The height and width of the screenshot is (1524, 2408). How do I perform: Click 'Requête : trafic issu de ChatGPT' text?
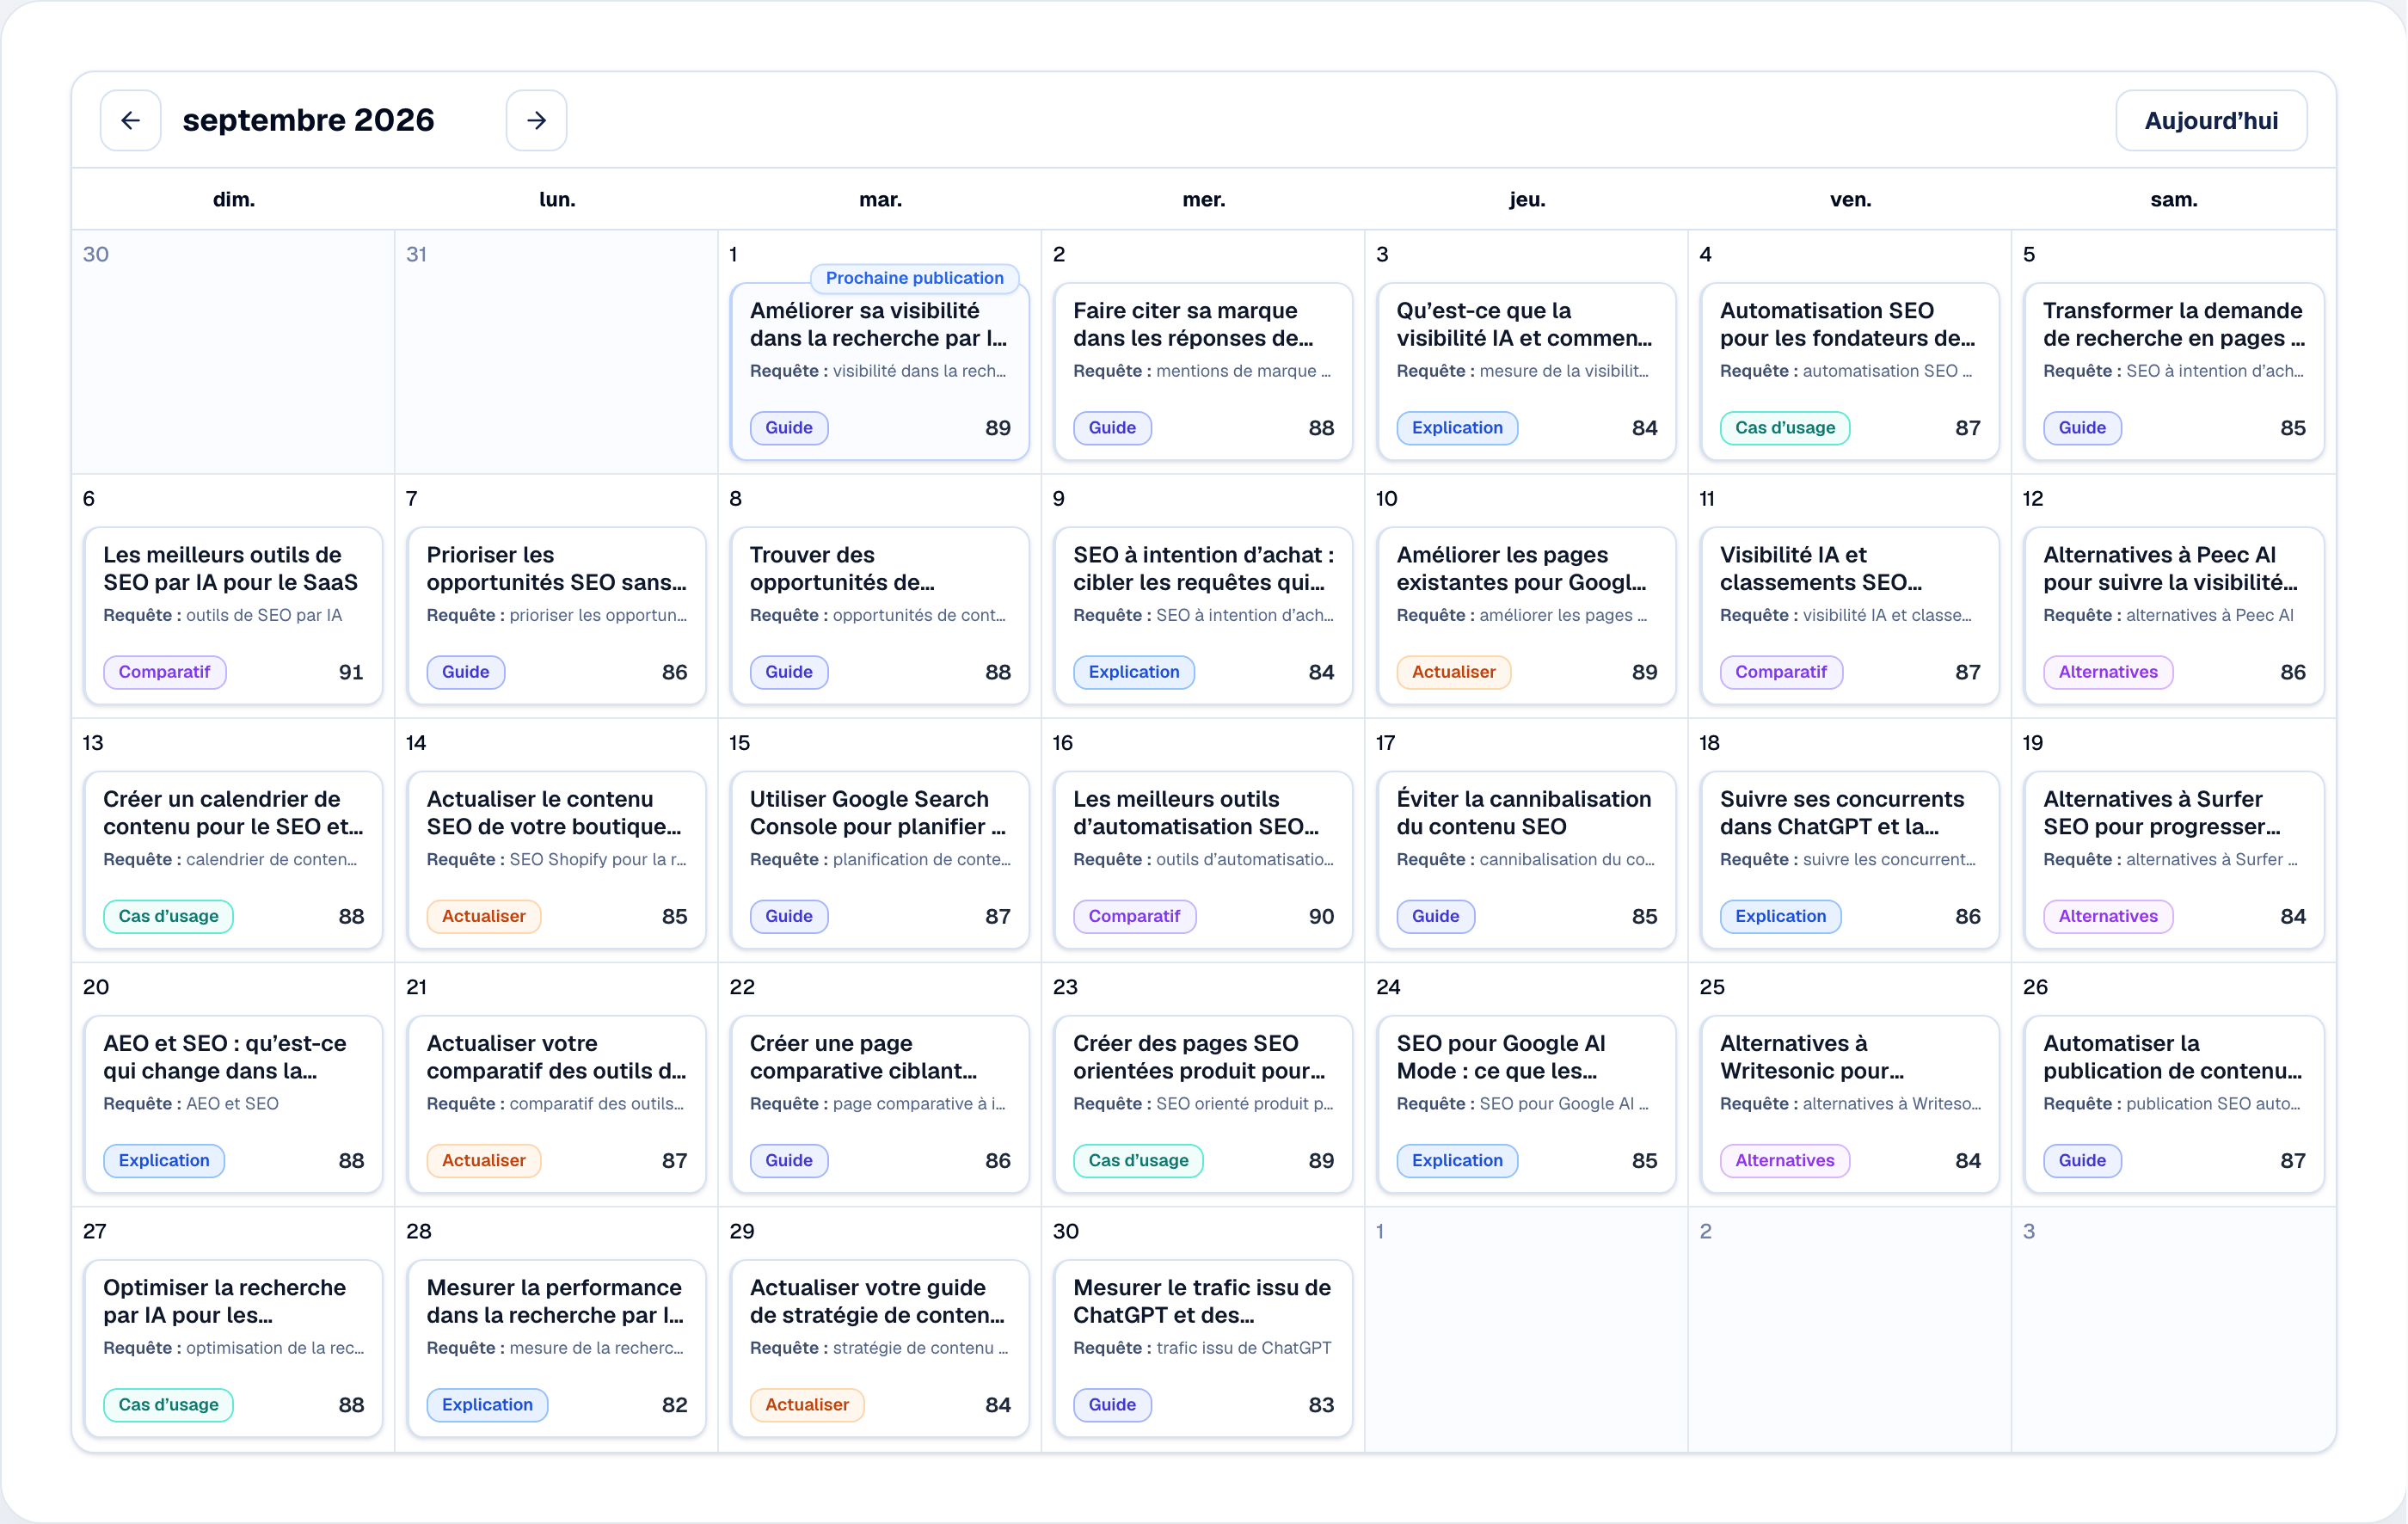[1202, 1347]
